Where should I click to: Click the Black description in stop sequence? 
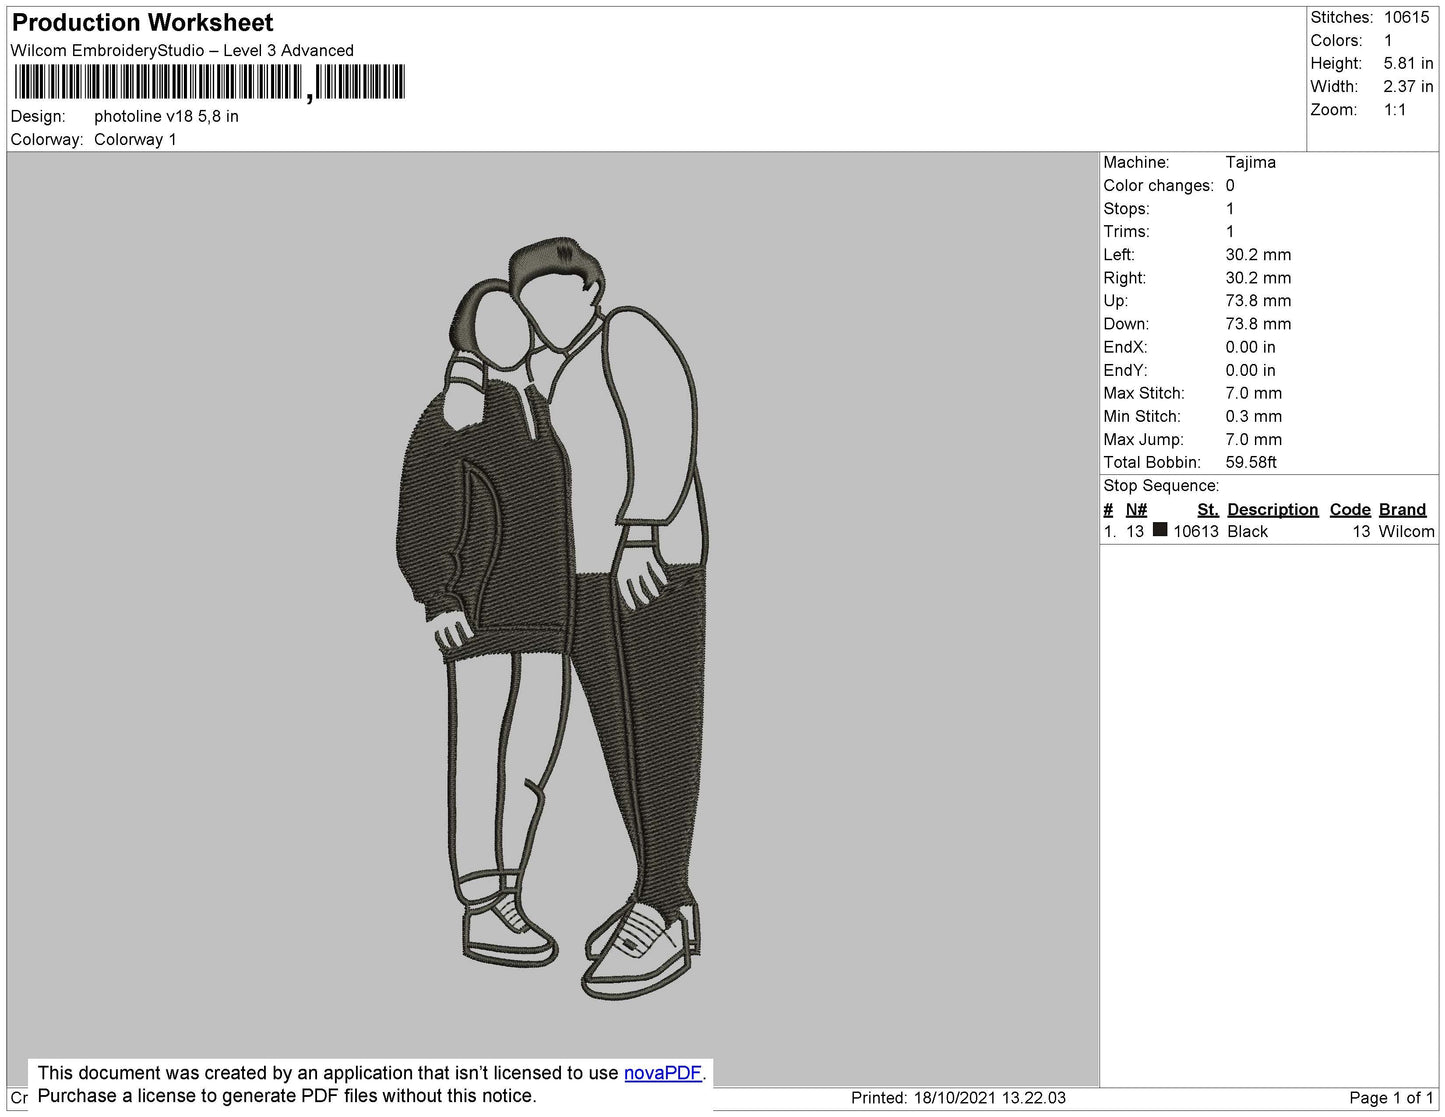pyautogui.click(x=1247, y=531)
